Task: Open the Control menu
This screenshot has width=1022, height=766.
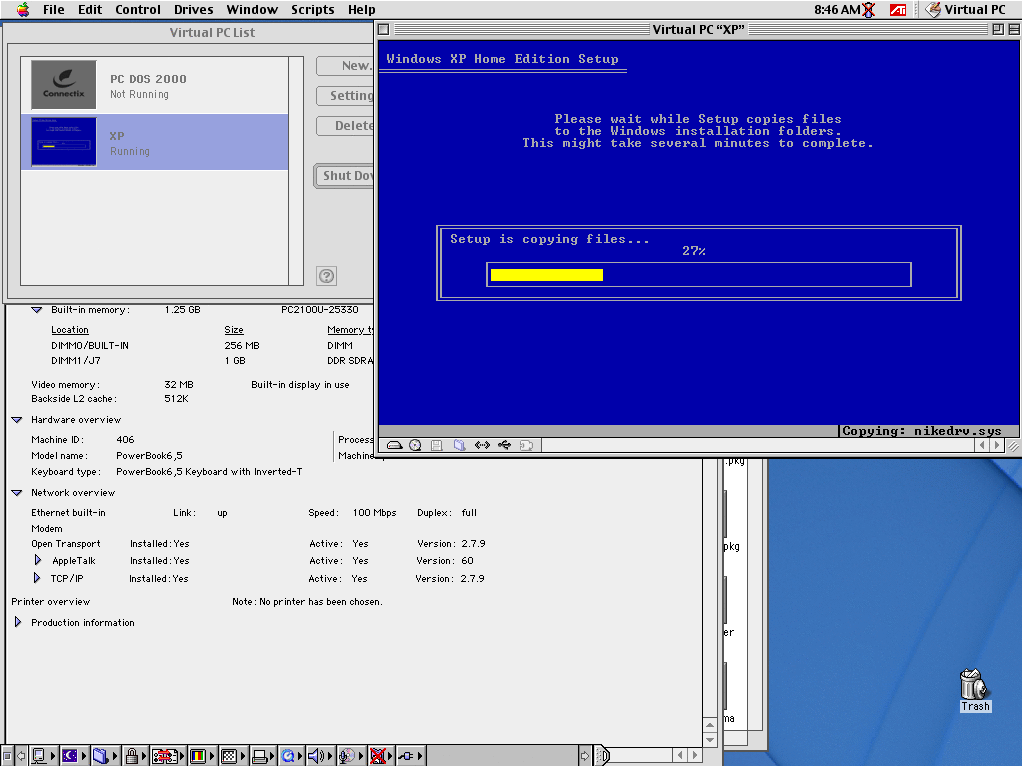Action: pyautogui.click(x=138, y=10)
